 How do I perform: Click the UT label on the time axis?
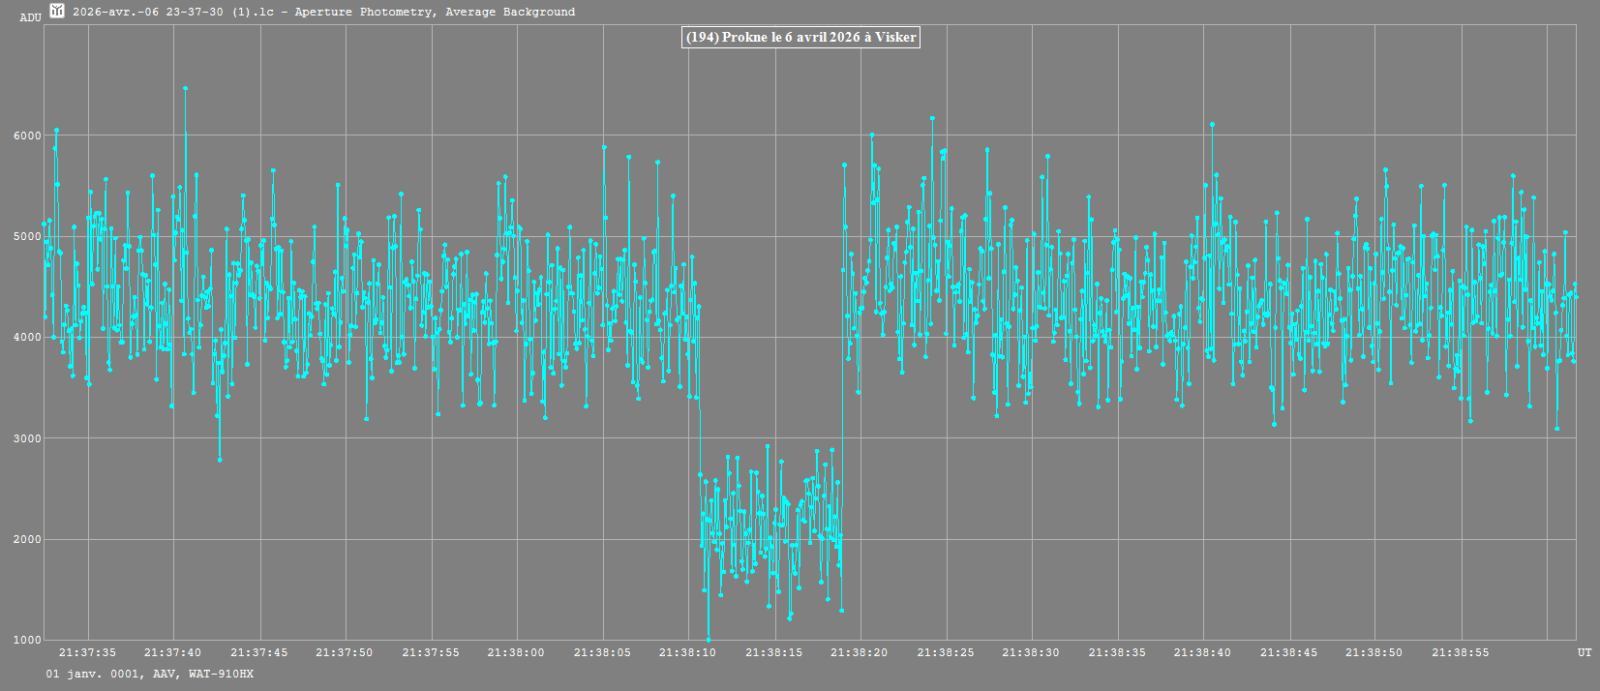pyautogui.click(x=1584, y=653)
